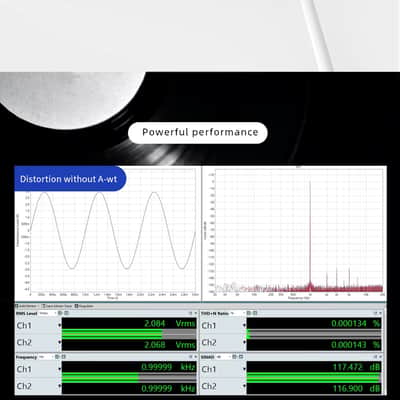This screenshot has width=400, height=400.
Task: Click the Regulate toolbar button
Action: [84, 306]
